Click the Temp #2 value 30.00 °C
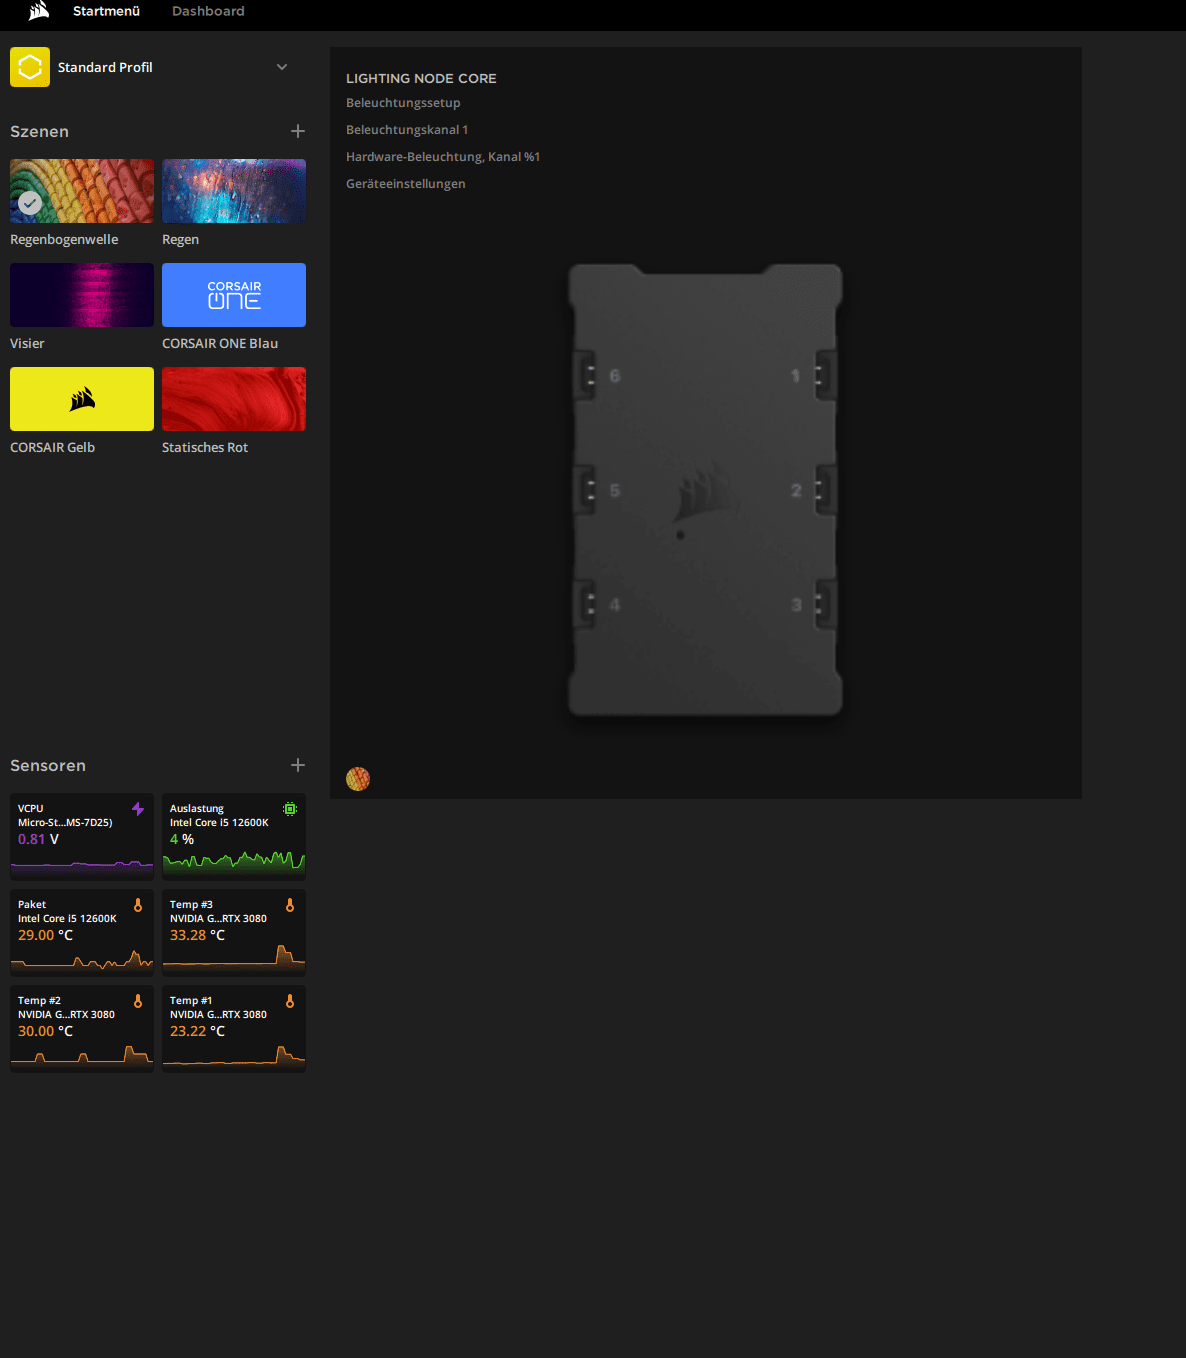 pos(45,1031)
